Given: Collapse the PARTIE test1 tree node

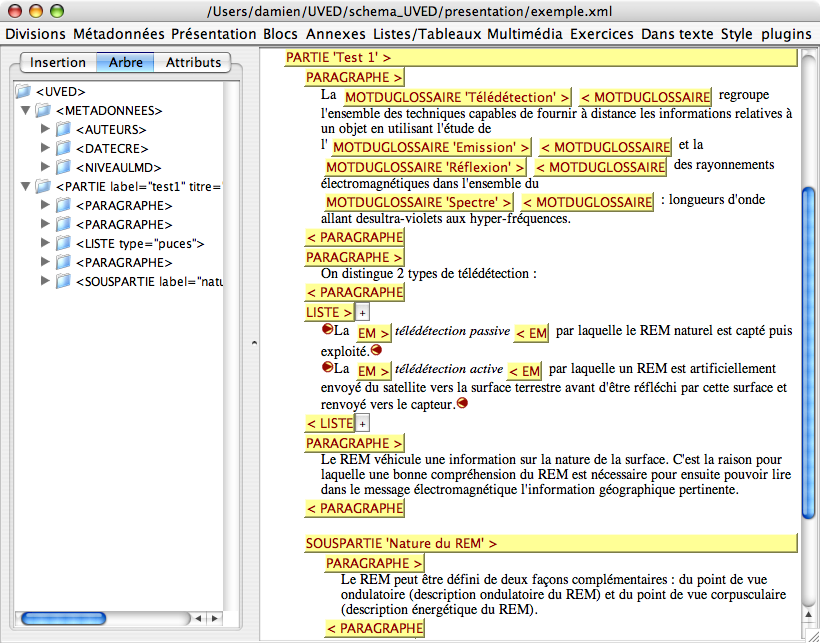Looking at the screenshot, I should pyautogui.click(x=26, y=187).
